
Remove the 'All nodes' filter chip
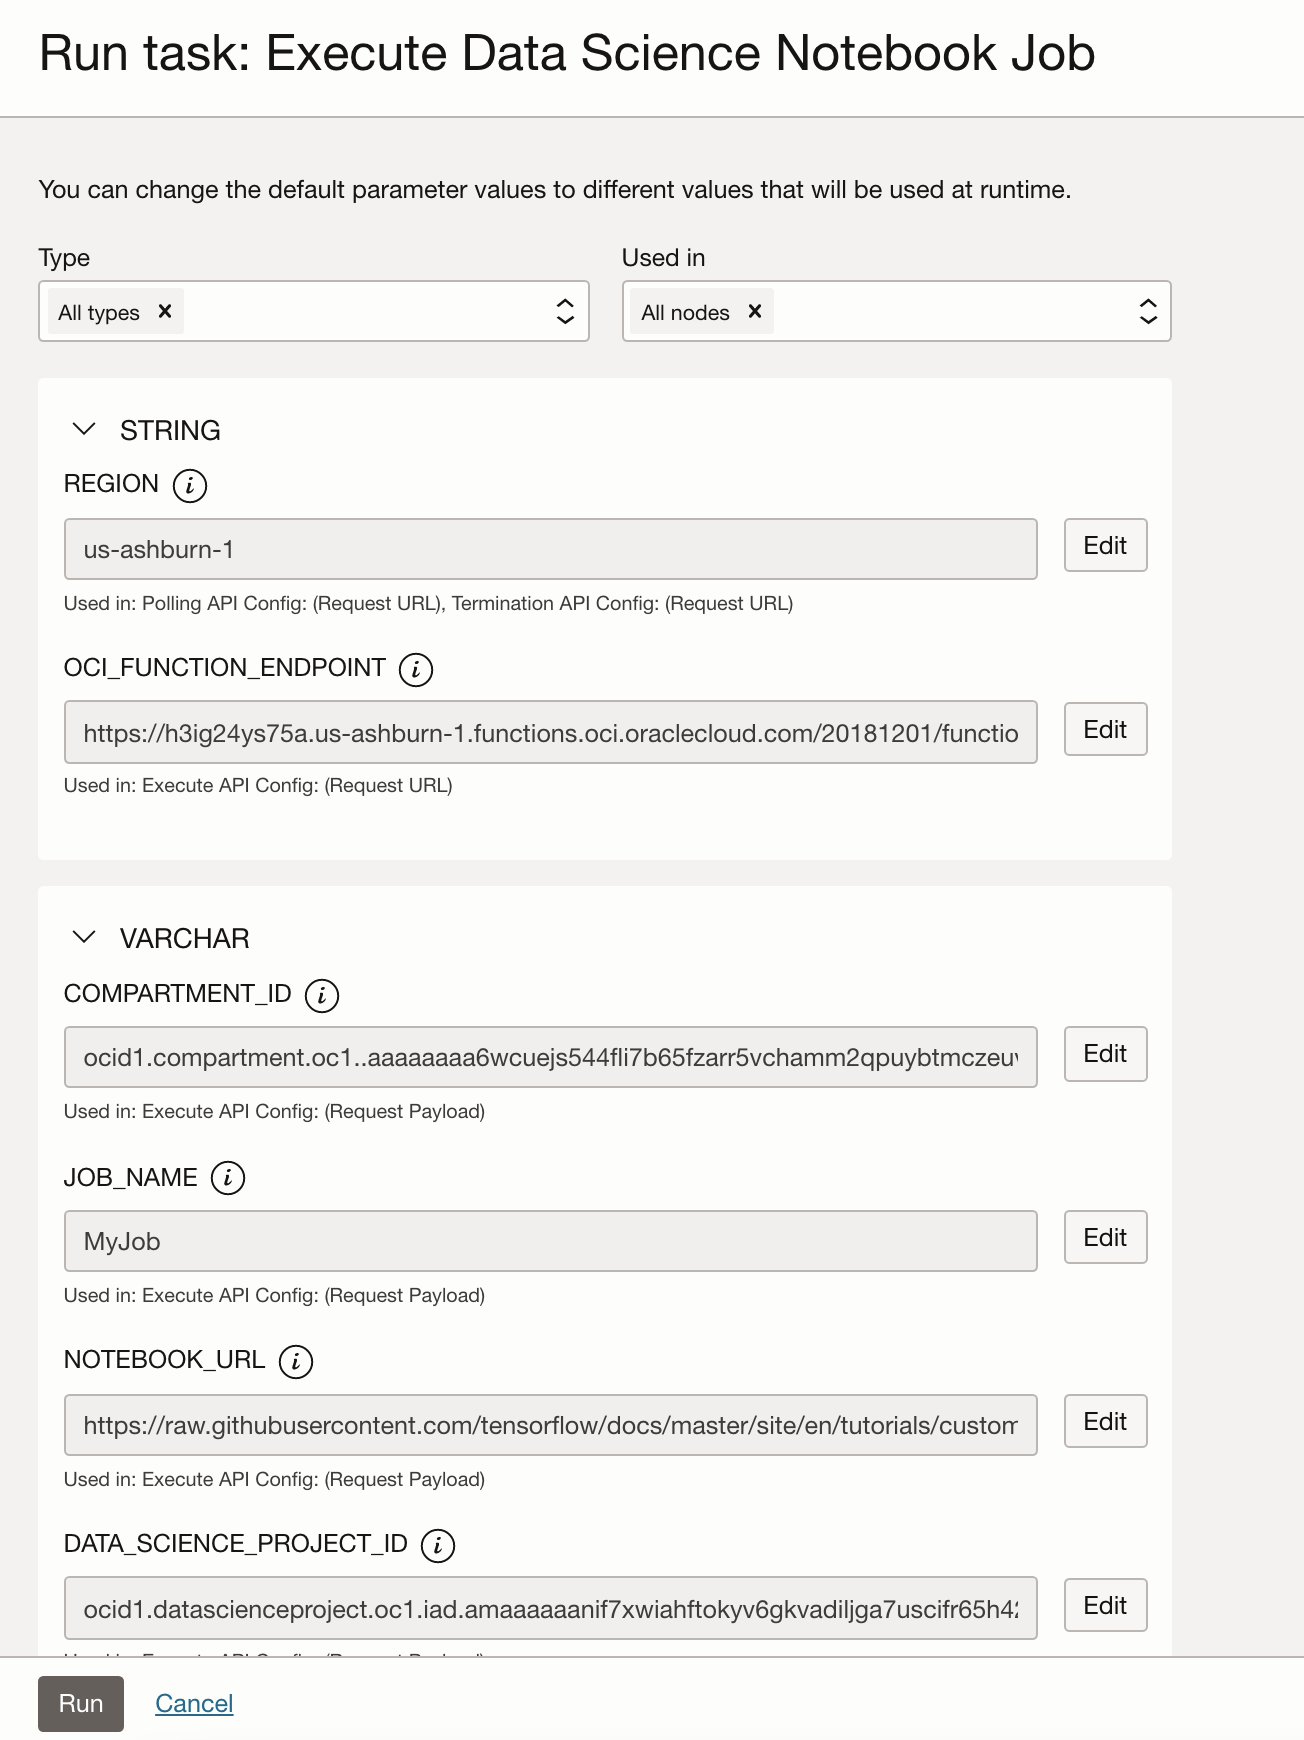(x=755, y=312)
